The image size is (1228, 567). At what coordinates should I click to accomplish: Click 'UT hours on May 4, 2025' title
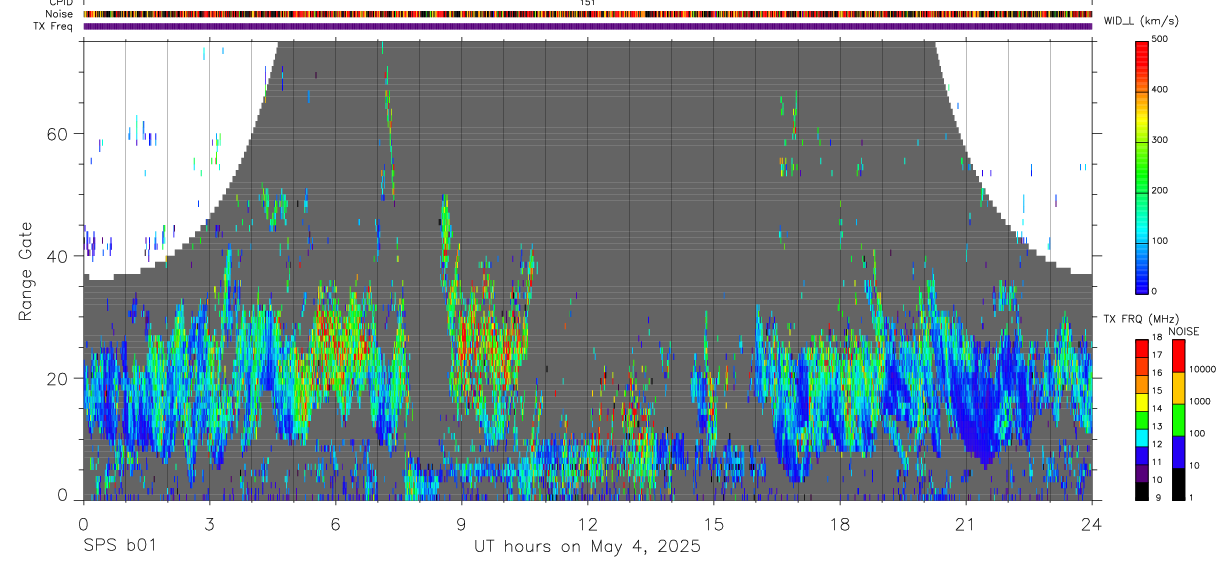587,547
